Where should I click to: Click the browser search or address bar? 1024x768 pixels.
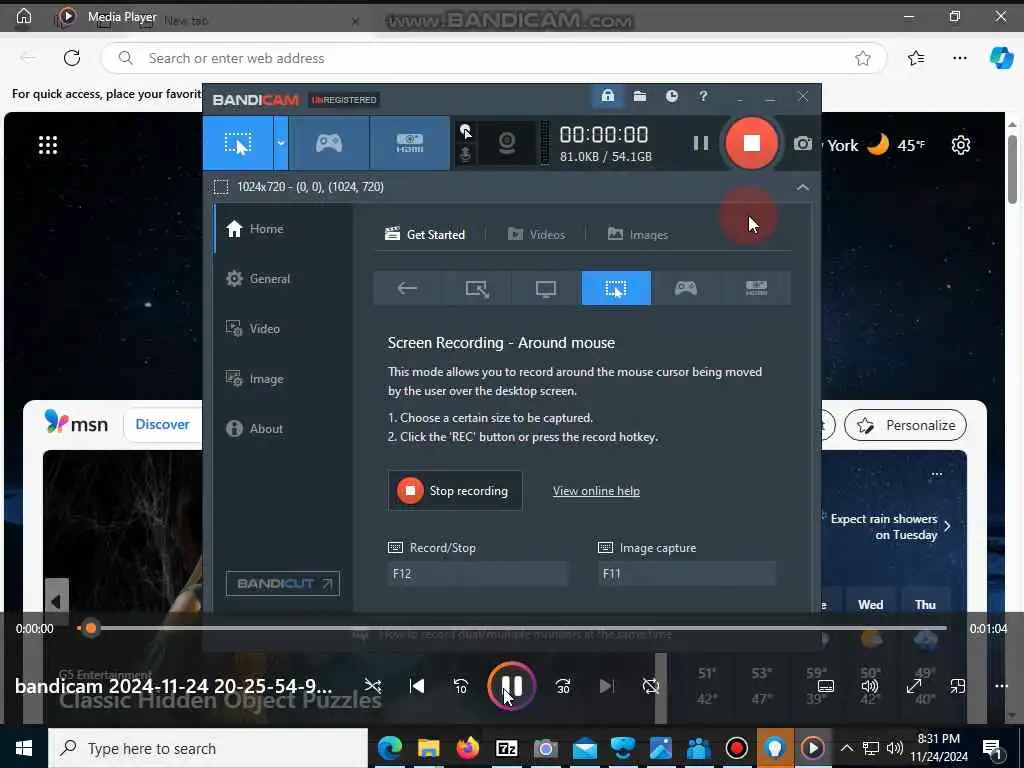[494, 58]
